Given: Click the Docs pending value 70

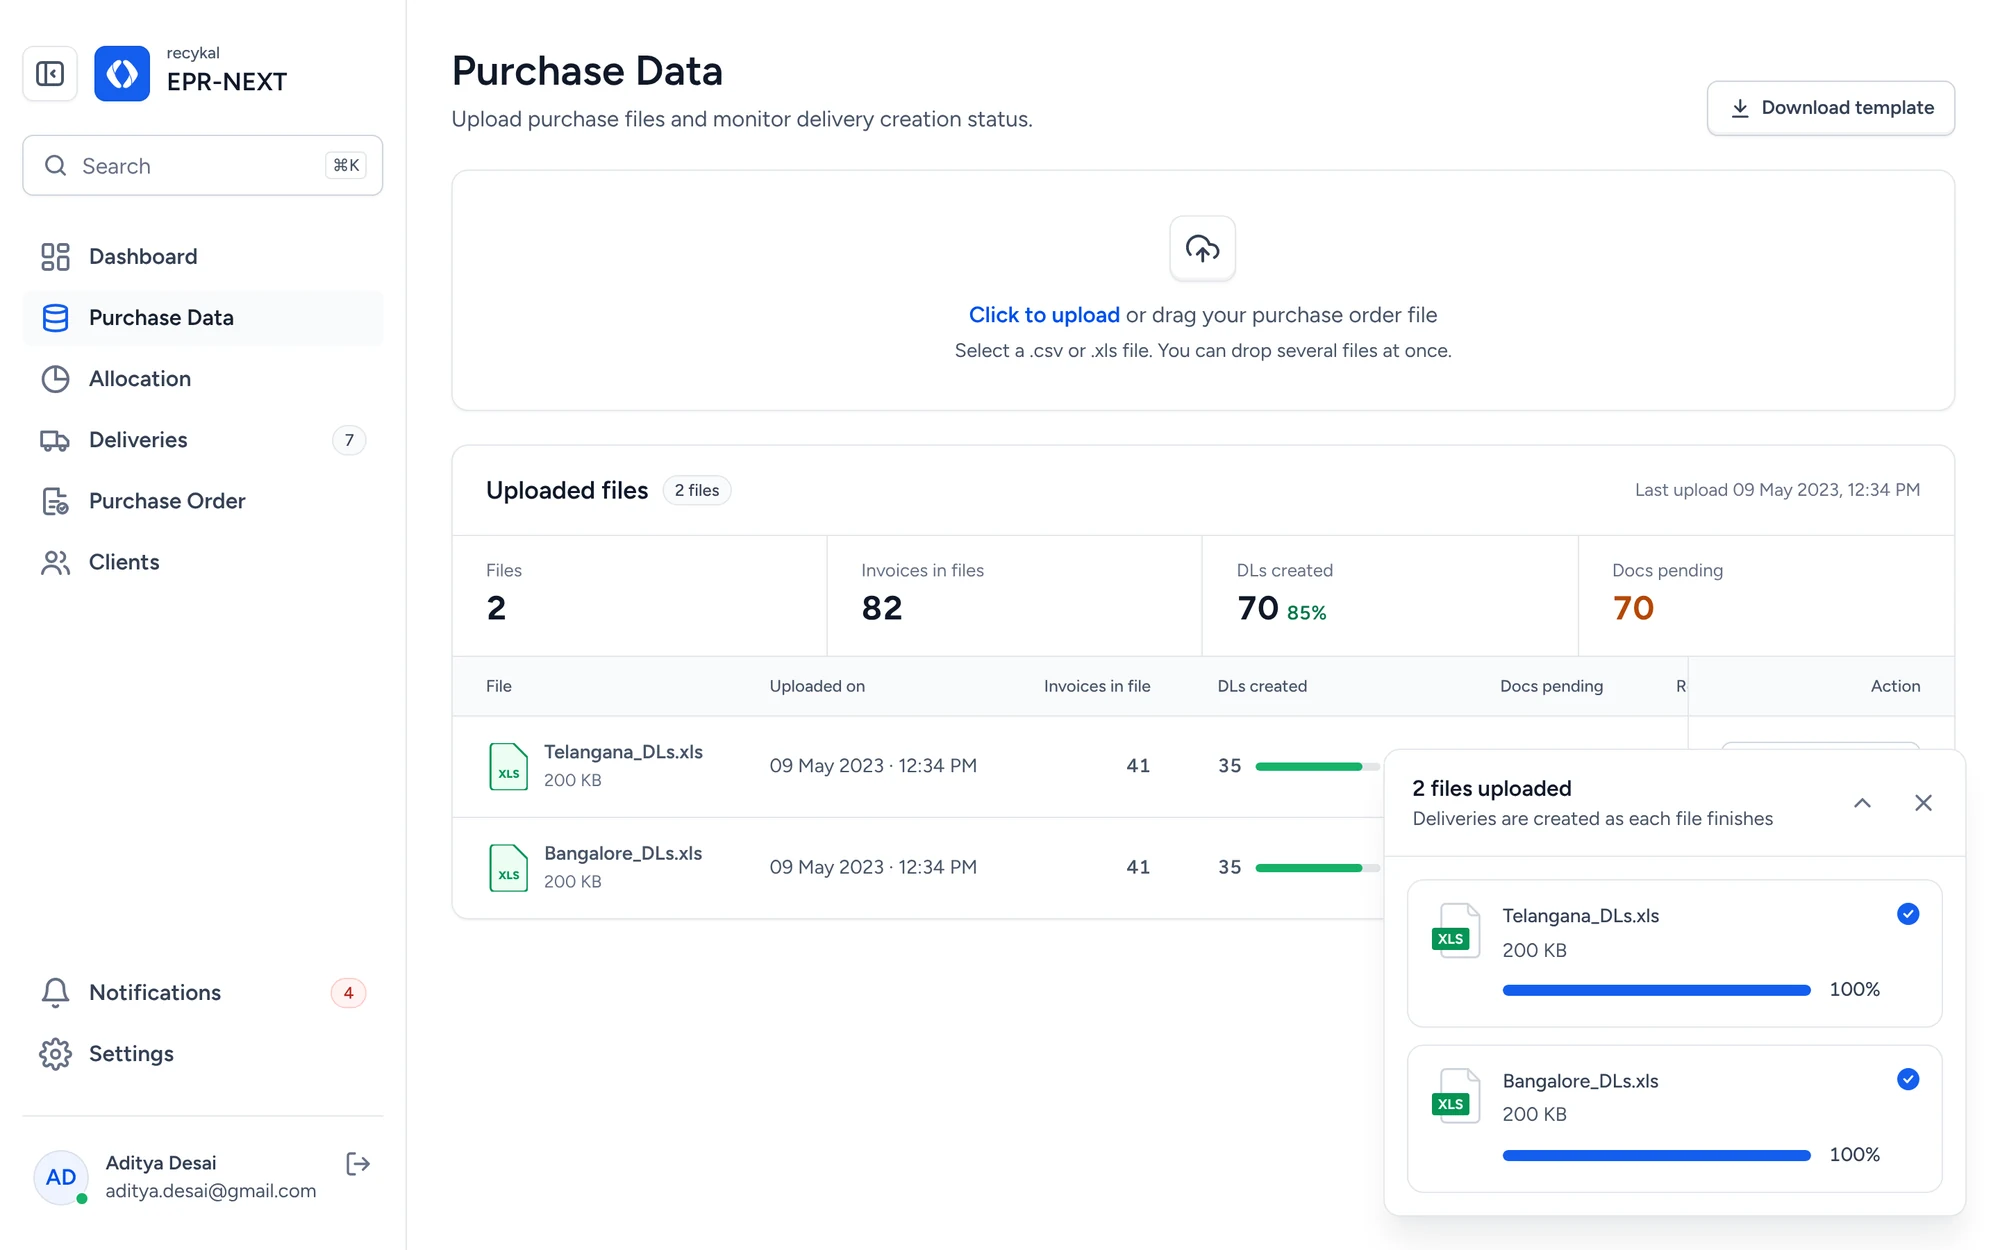Looking at the screenshot, I should coord(1633,608).
